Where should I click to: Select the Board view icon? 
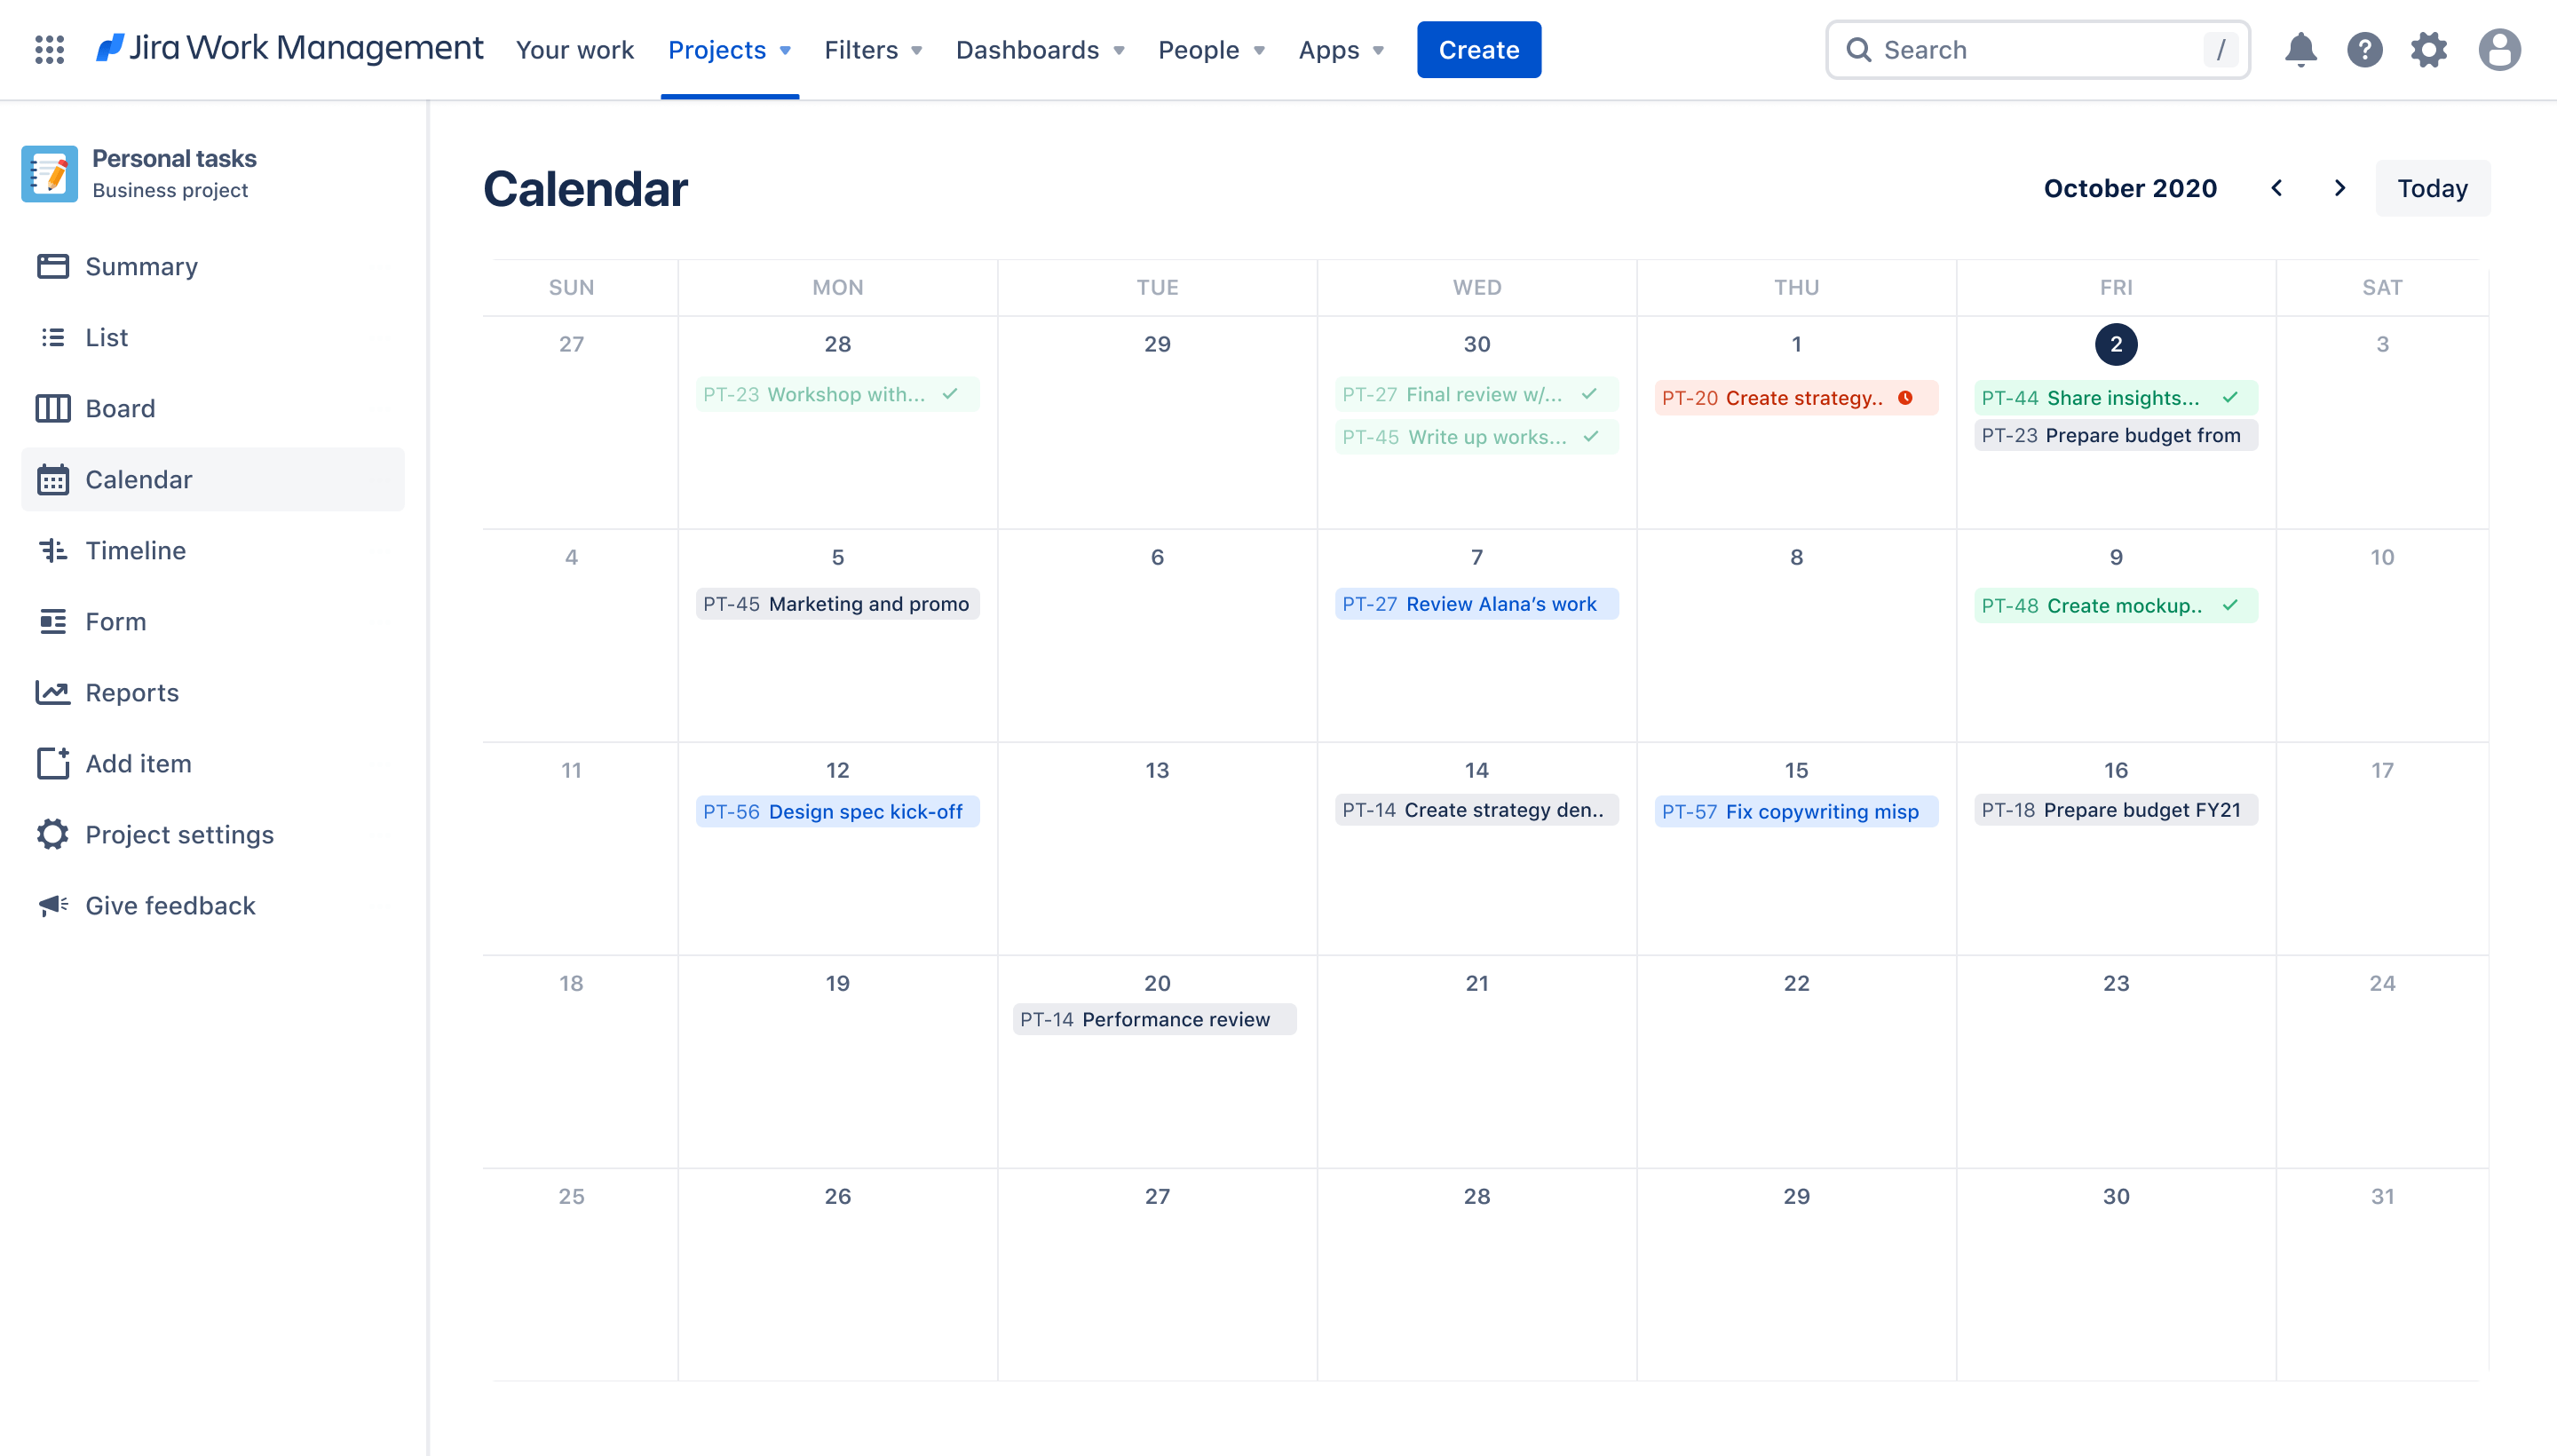coord(51,408)
